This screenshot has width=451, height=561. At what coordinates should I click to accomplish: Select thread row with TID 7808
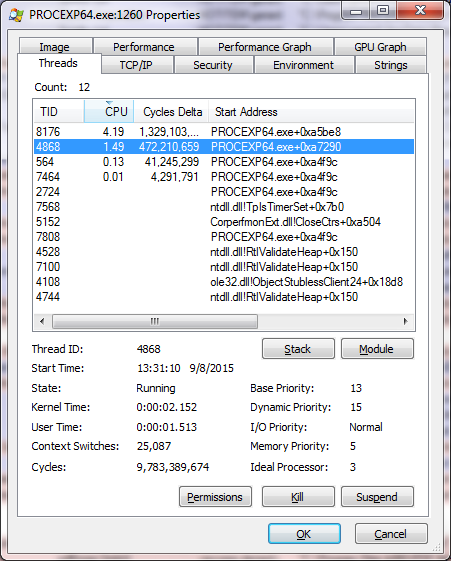point(224,237)
